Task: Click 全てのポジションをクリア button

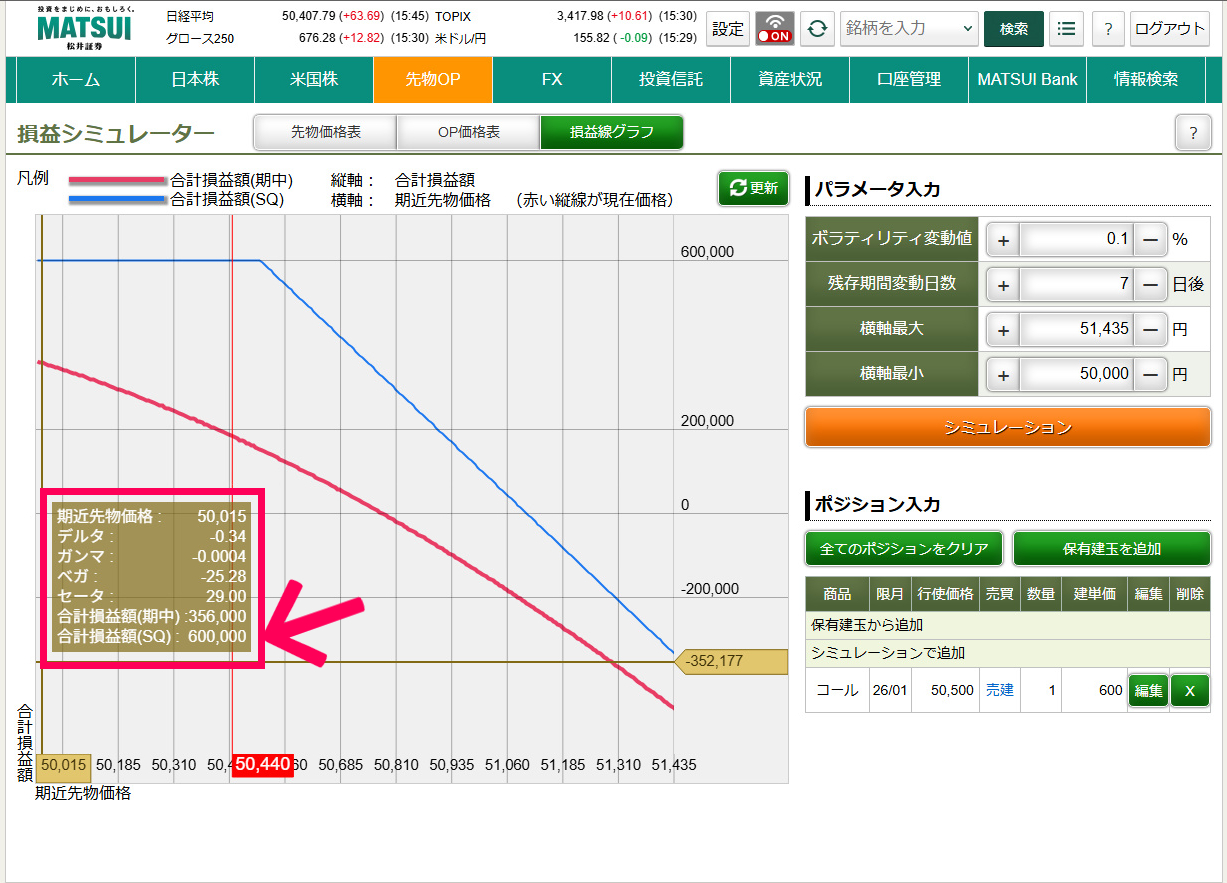Action: [904, 549]
